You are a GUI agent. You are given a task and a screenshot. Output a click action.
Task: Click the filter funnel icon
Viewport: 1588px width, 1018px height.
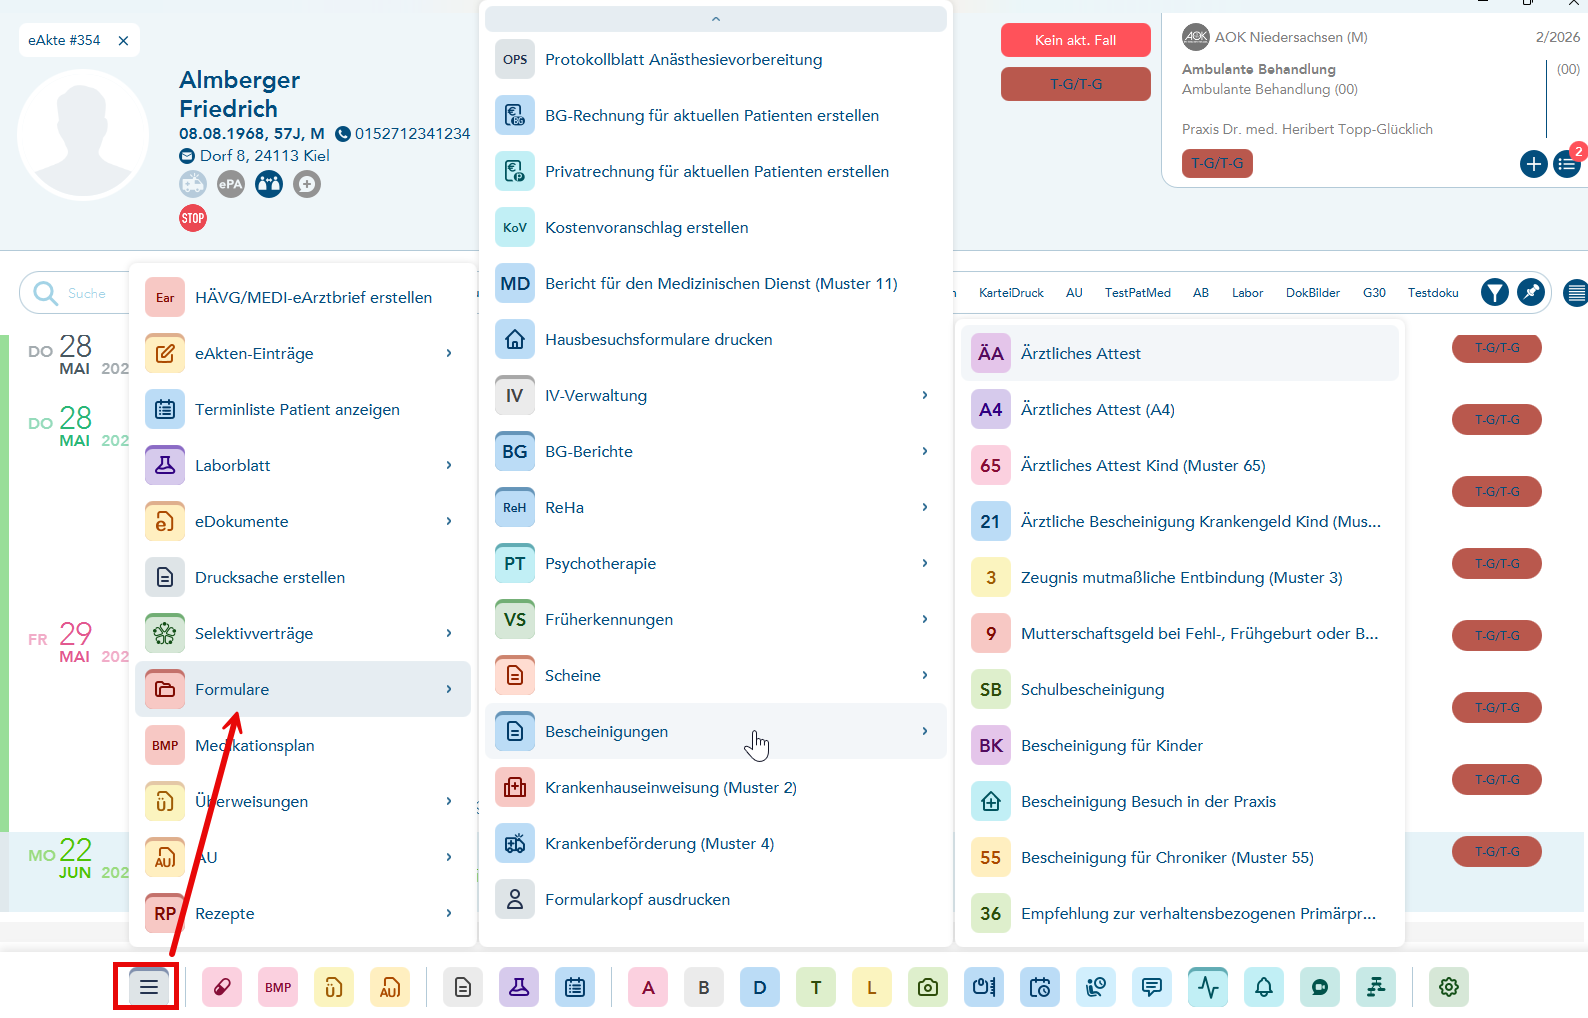pyautogui.click(x=1495, y=292)
